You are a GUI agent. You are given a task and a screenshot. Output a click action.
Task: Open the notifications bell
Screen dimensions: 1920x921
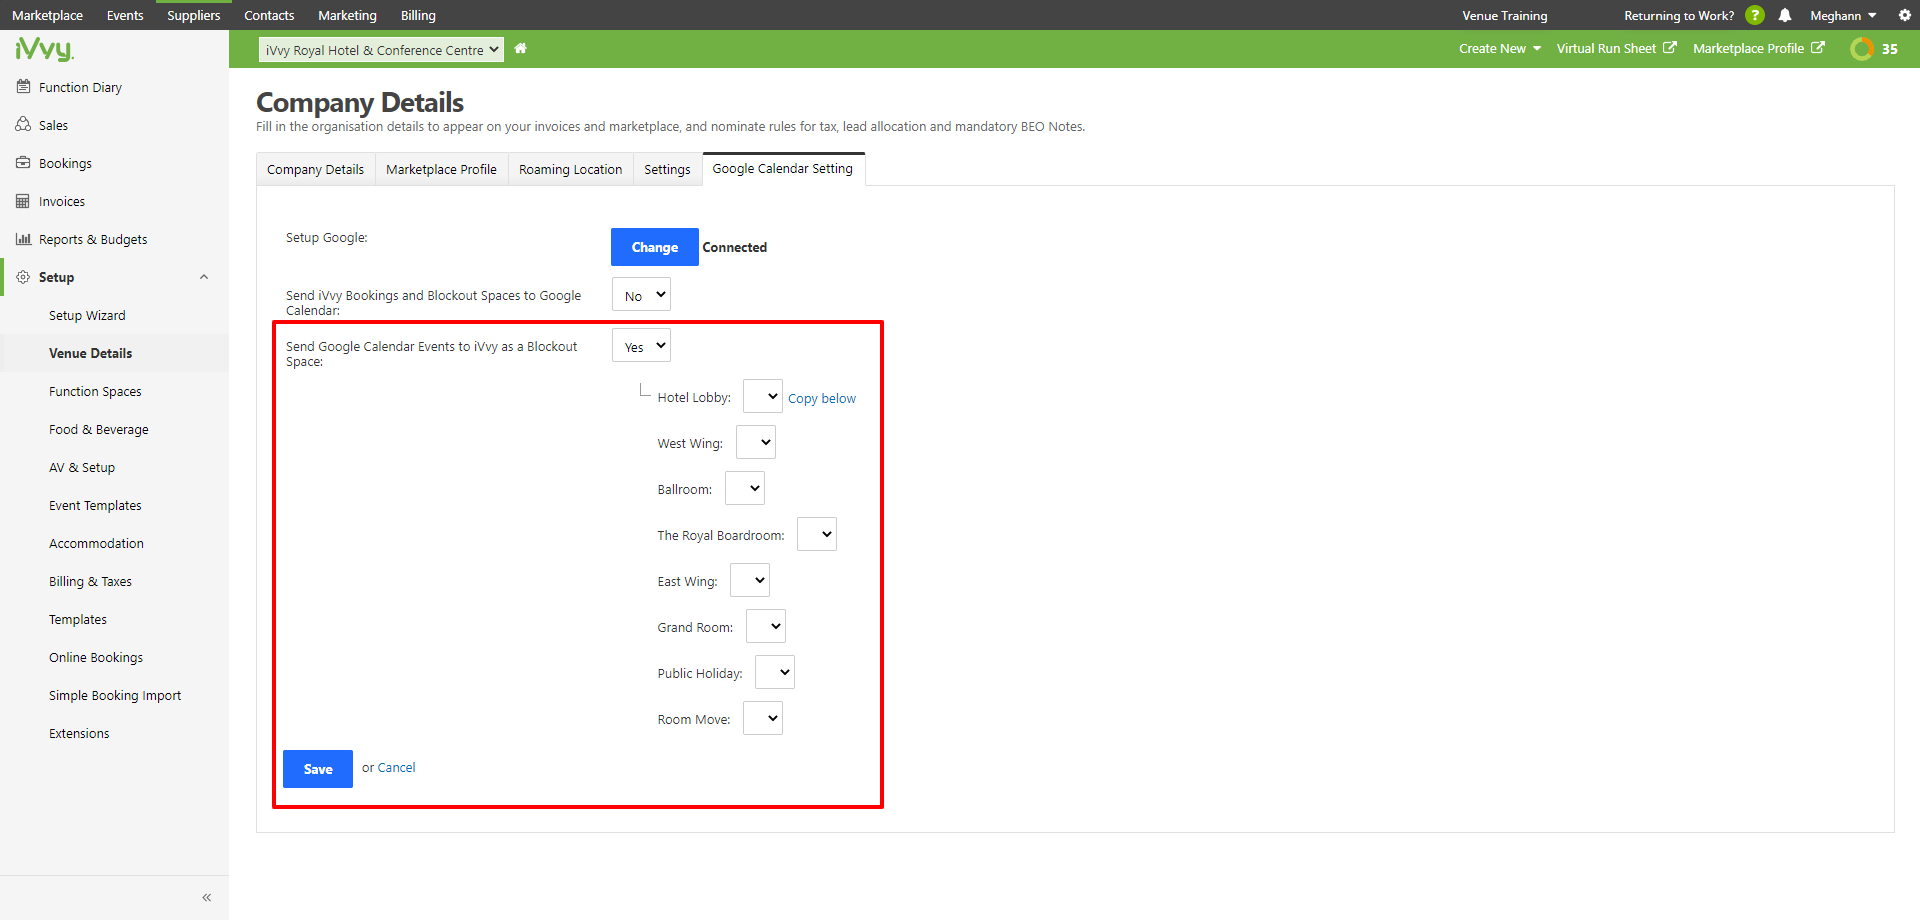(x=1786, y=15)
